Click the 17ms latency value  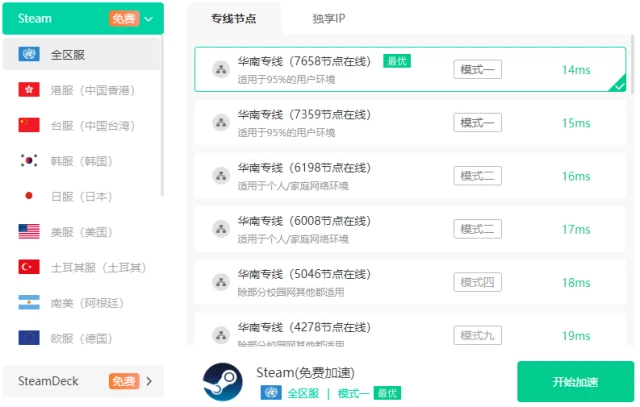[x=576, y=229]
